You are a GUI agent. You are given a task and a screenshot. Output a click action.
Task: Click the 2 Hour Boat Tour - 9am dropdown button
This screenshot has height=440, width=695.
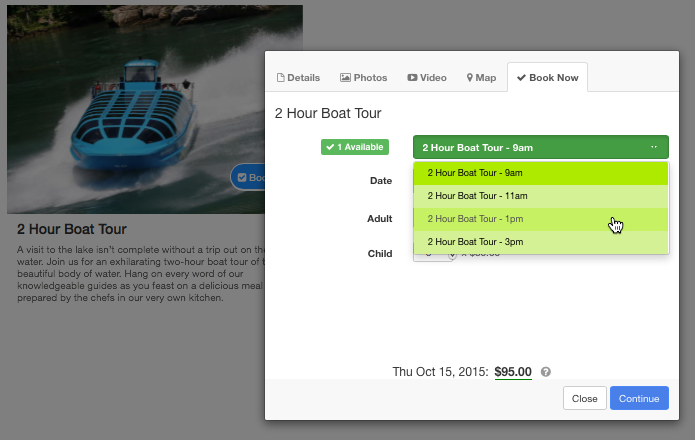pos(541,147)
